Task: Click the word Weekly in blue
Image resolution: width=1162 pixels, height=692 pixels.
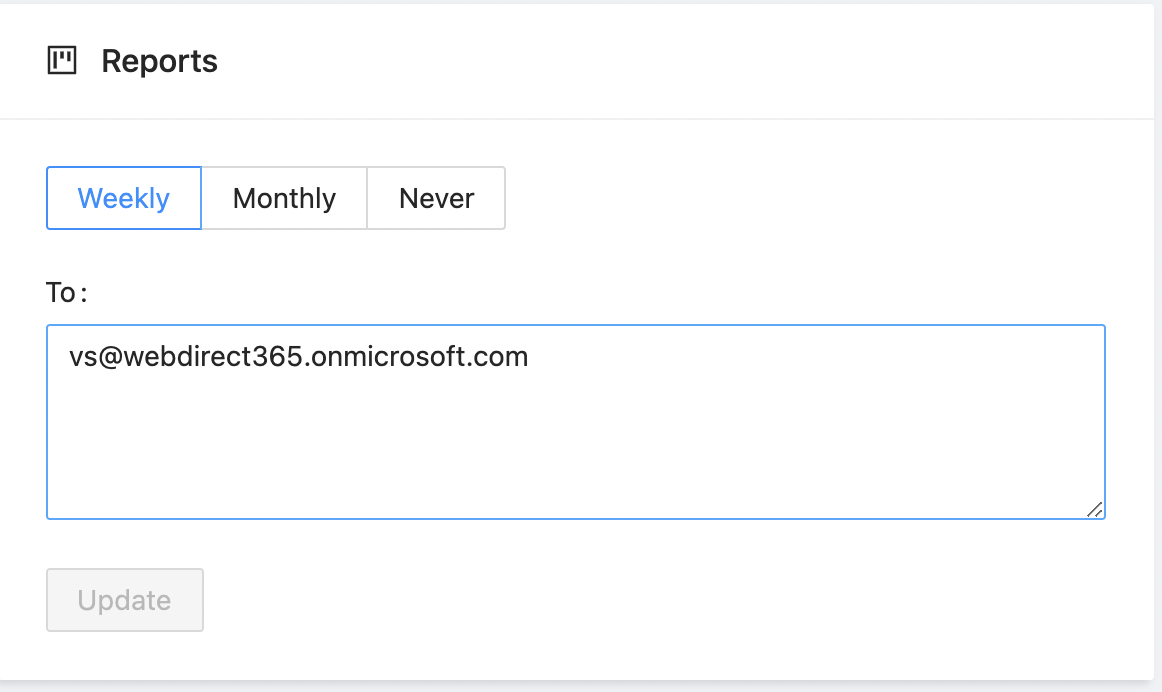Action: tap(124, 198)
